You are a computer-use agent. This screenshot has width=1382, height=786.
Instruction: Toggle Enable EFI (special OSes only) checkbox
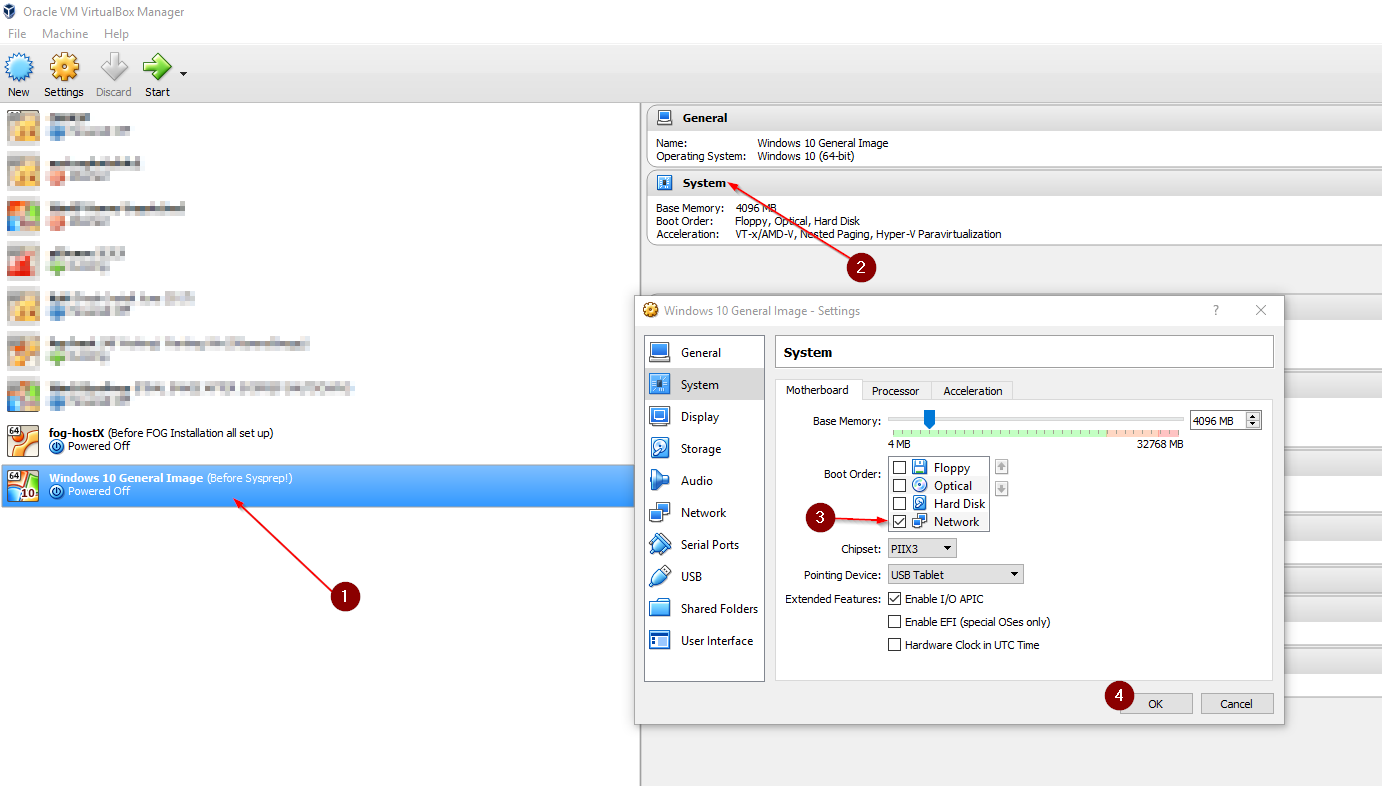click(x=895, y=622)
